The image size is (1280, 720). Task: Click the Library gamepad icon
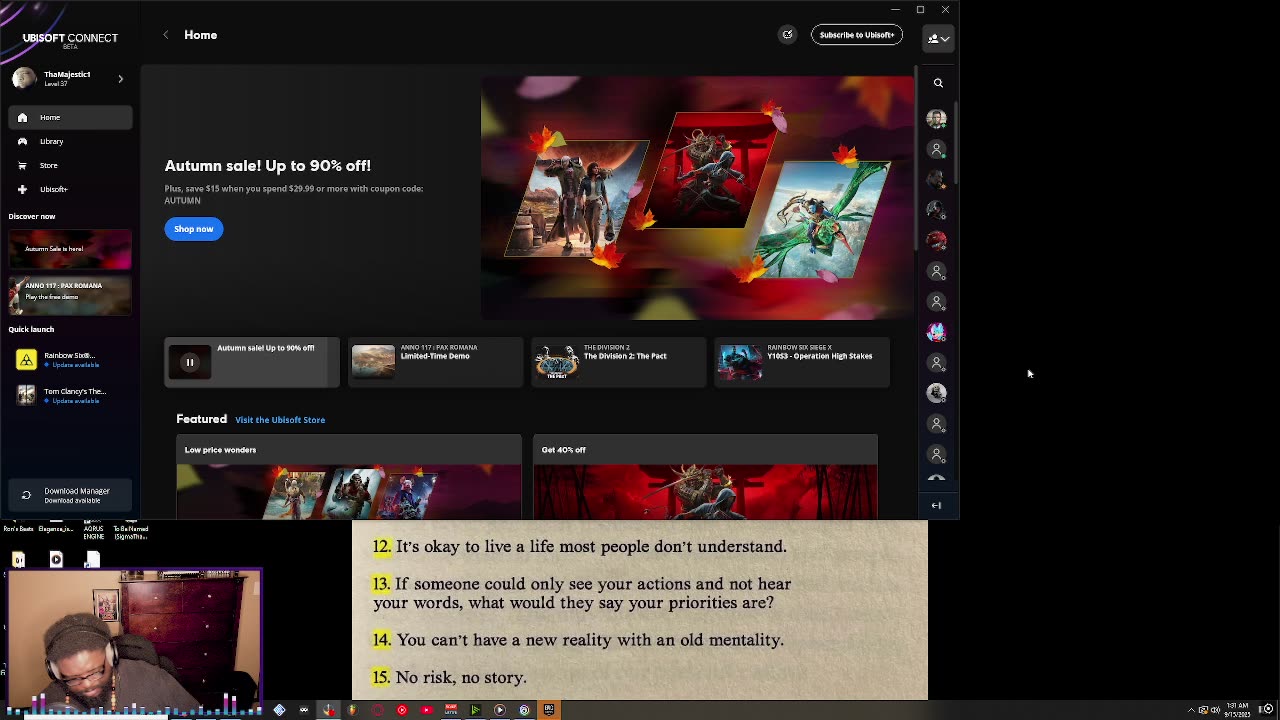click(22, 141)
